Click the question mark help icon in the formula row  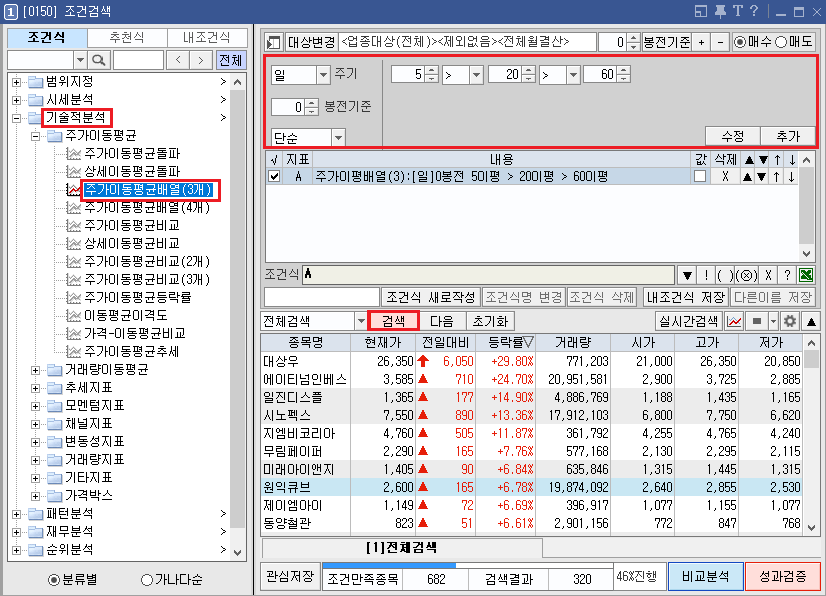coord(788,274)
